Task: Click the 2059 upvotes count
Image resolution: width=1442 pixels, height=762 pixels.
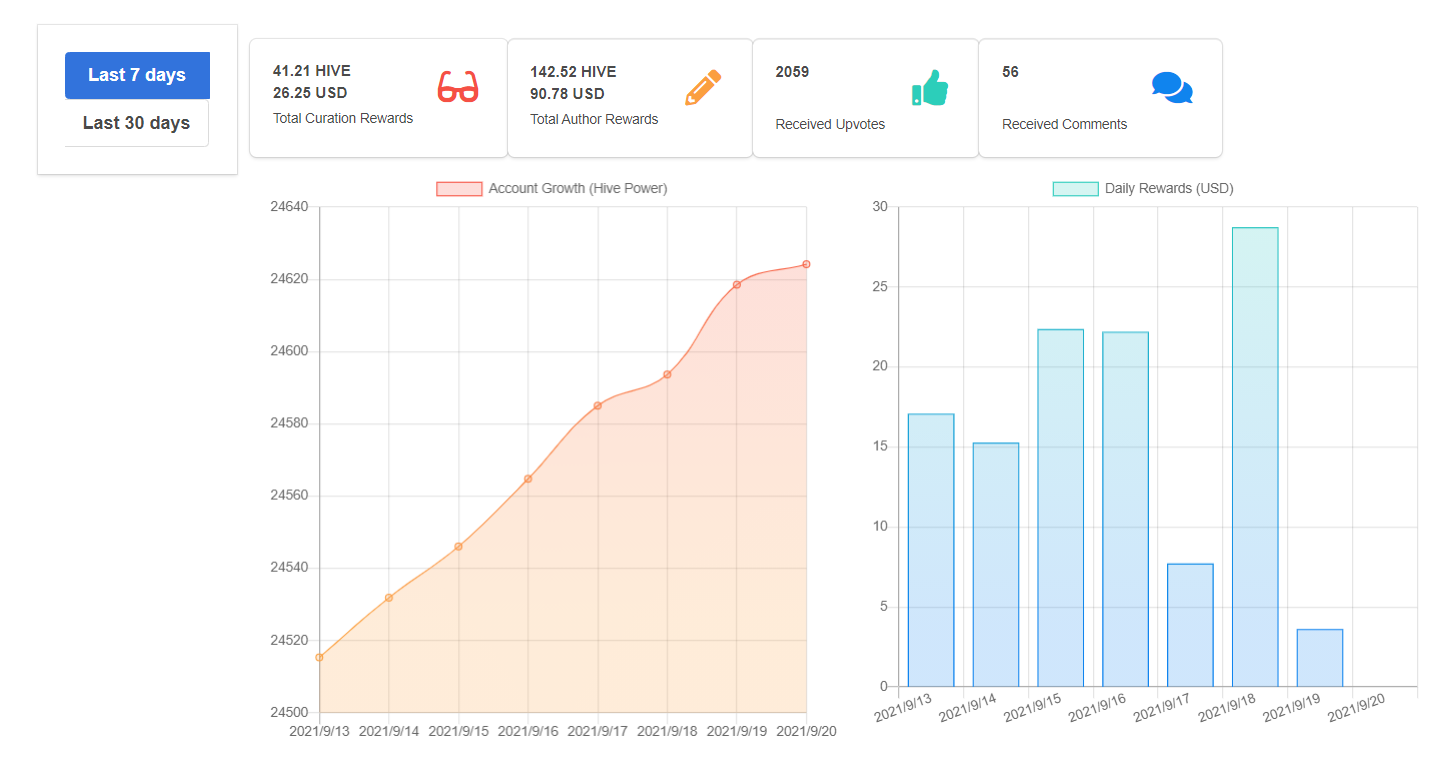Action: point(792,72)
